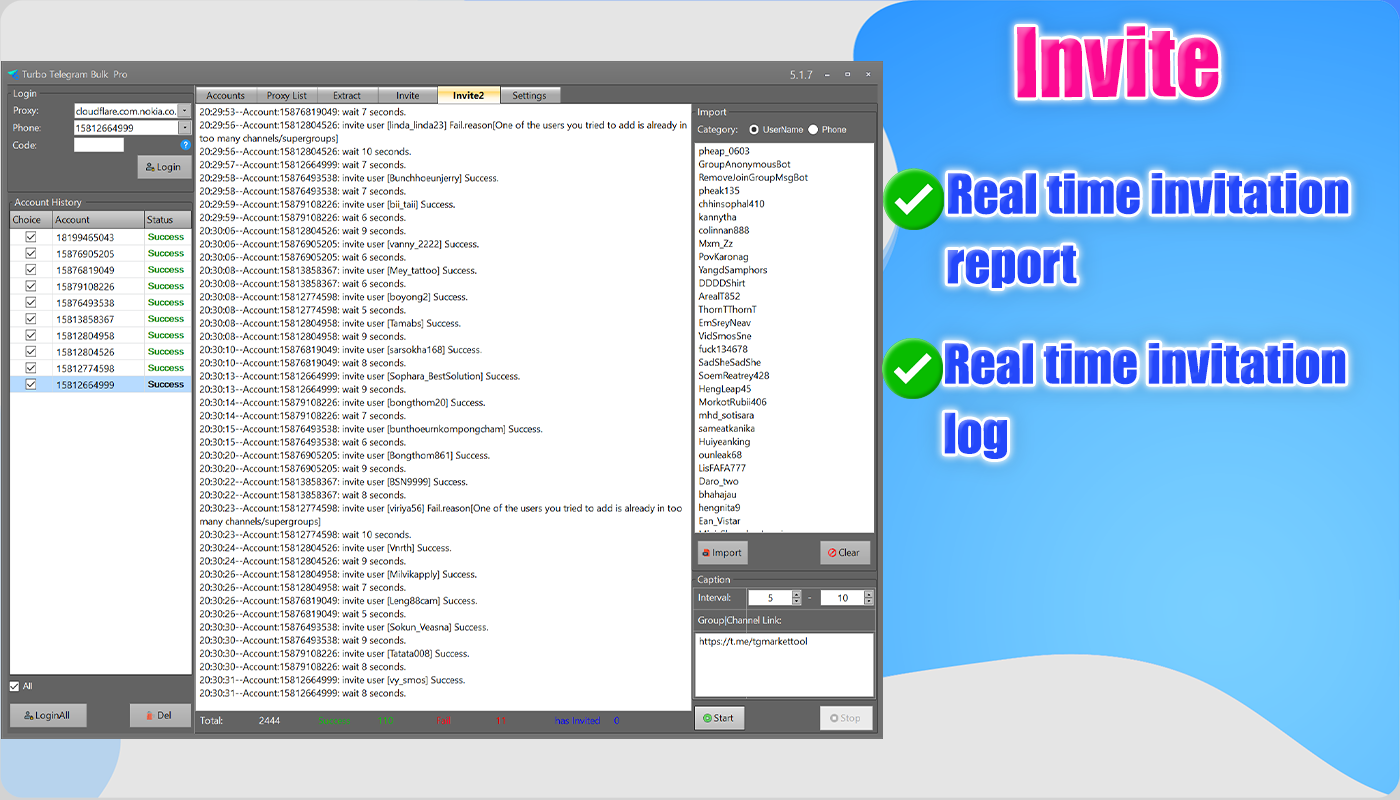Toggle the All accounts checkbox
This screenshot has height=800, width=1400.
click(14, 686)
